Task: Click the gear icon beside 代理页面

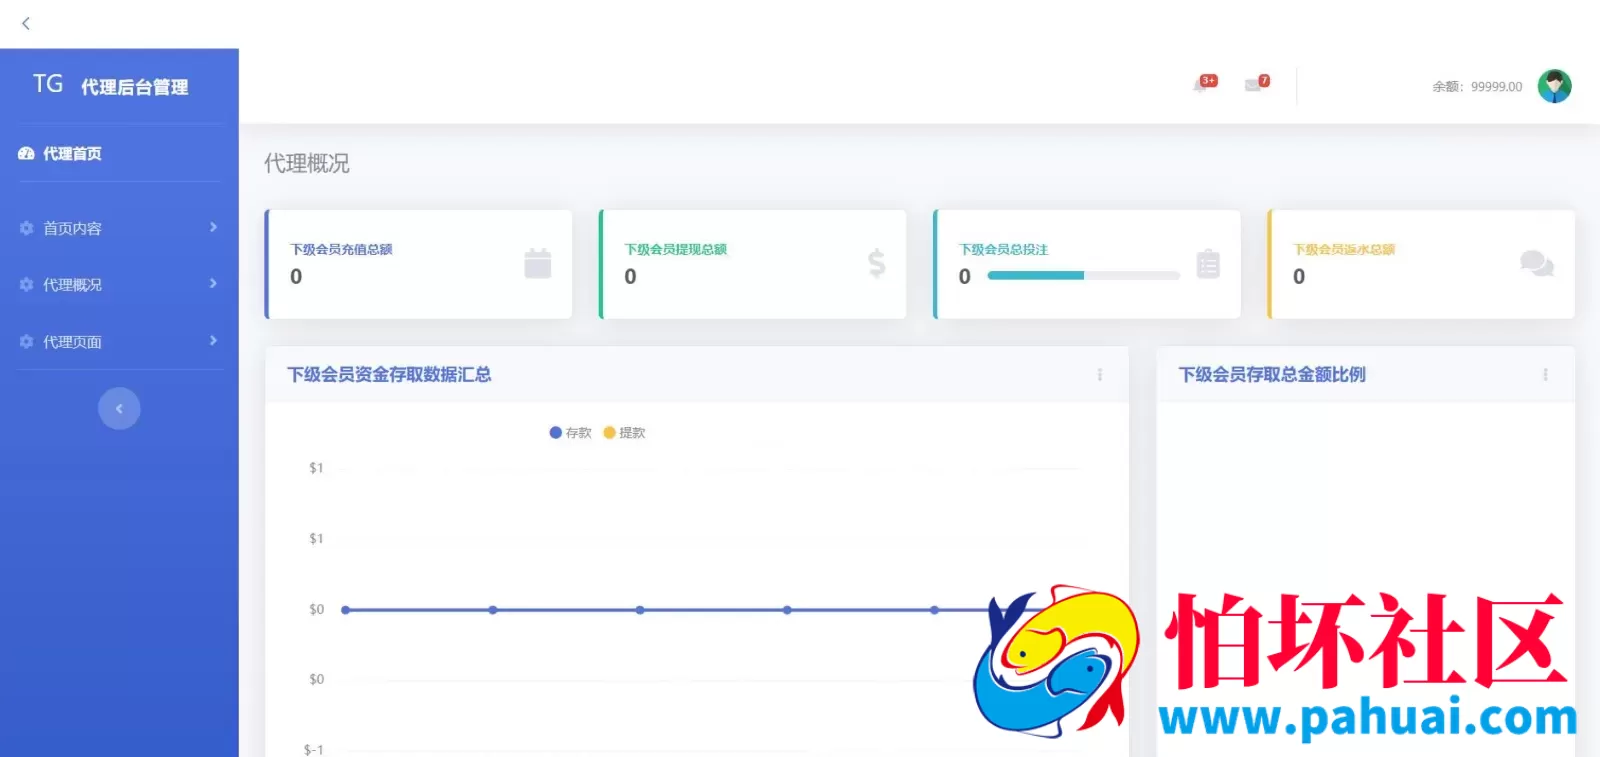Action: click(x=26, y=342)
